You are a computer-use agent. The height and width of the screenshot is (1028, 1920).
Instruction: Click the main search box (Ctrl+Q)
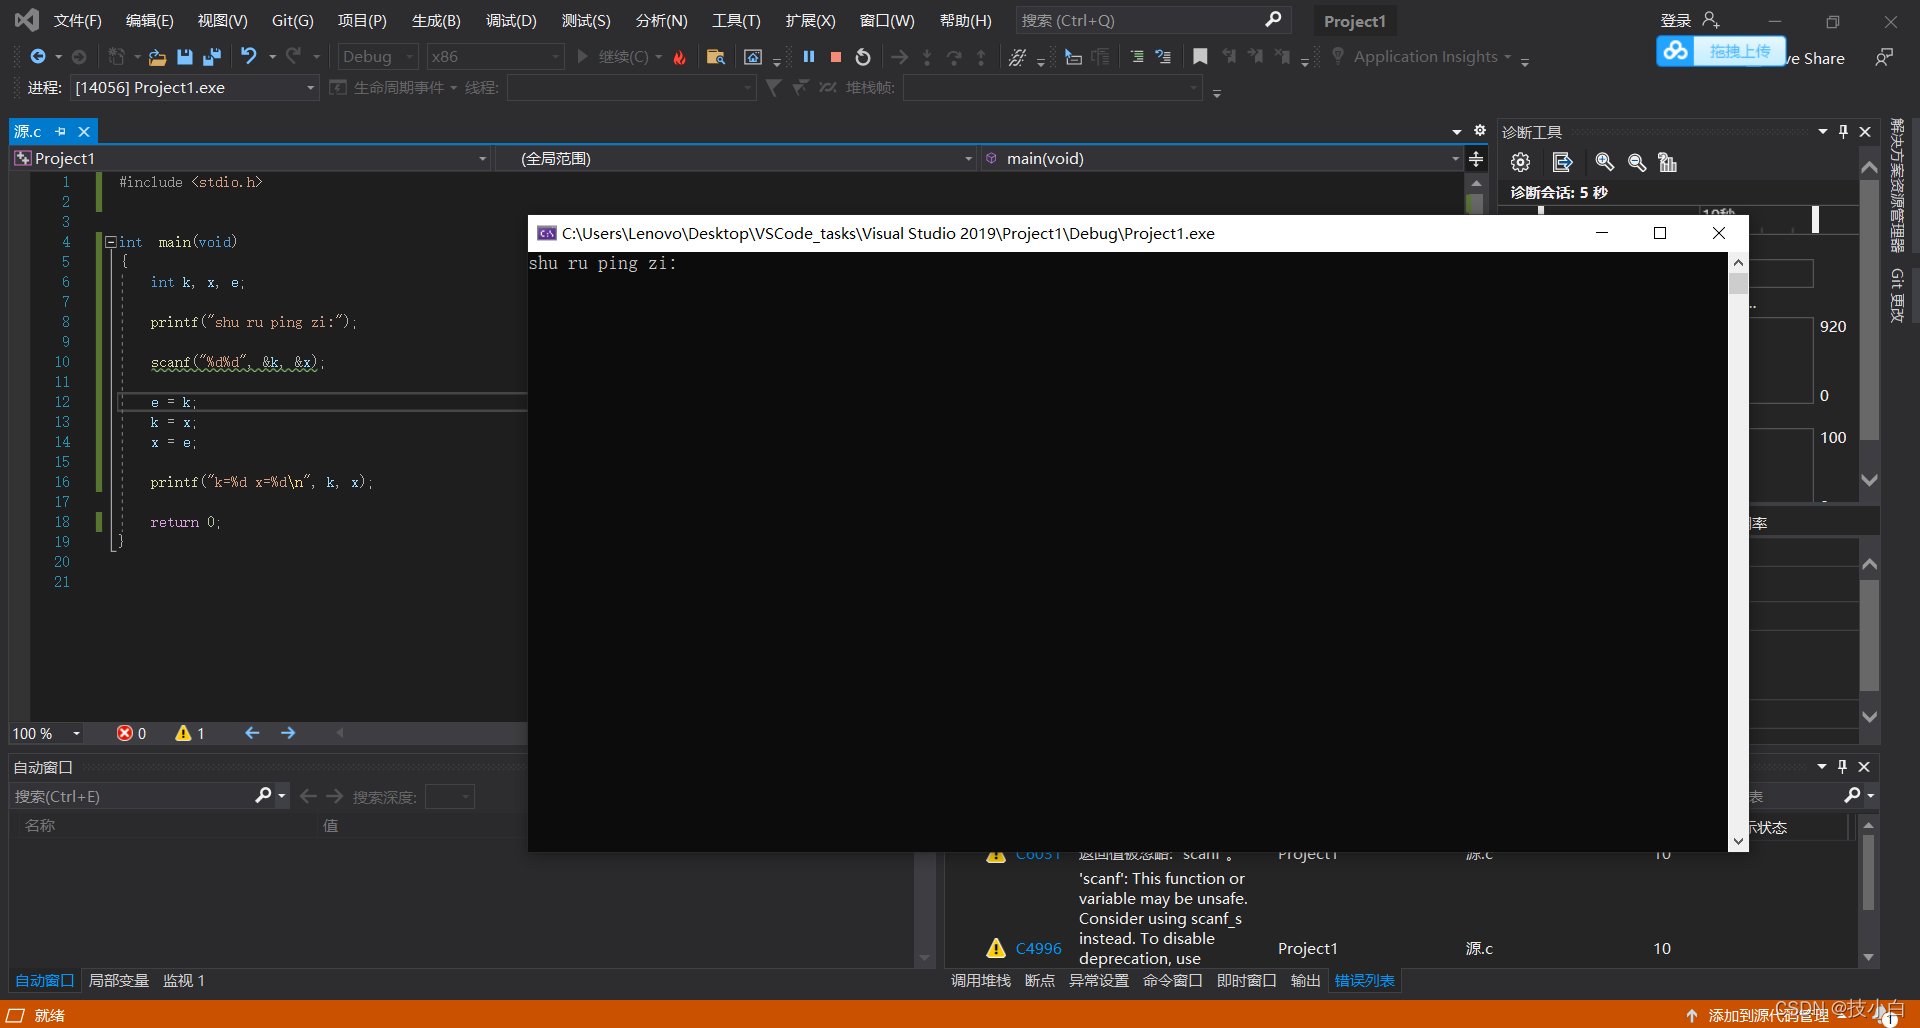(1153, 20)
